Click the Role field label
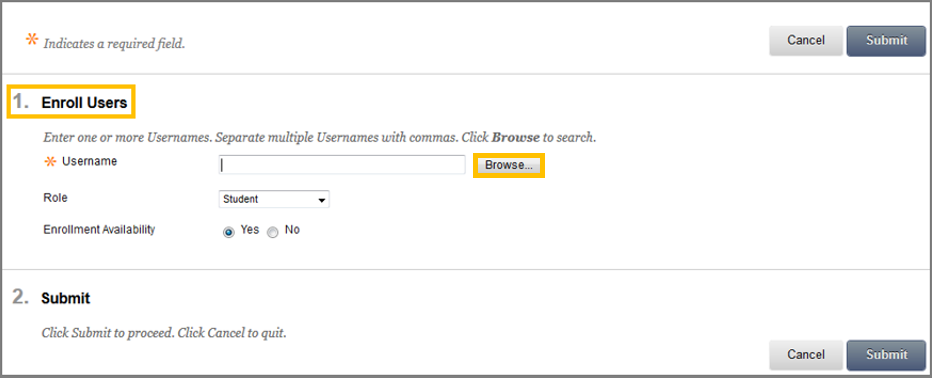The height and width of the screenshot is (378, 932). [x=55, y=197]
